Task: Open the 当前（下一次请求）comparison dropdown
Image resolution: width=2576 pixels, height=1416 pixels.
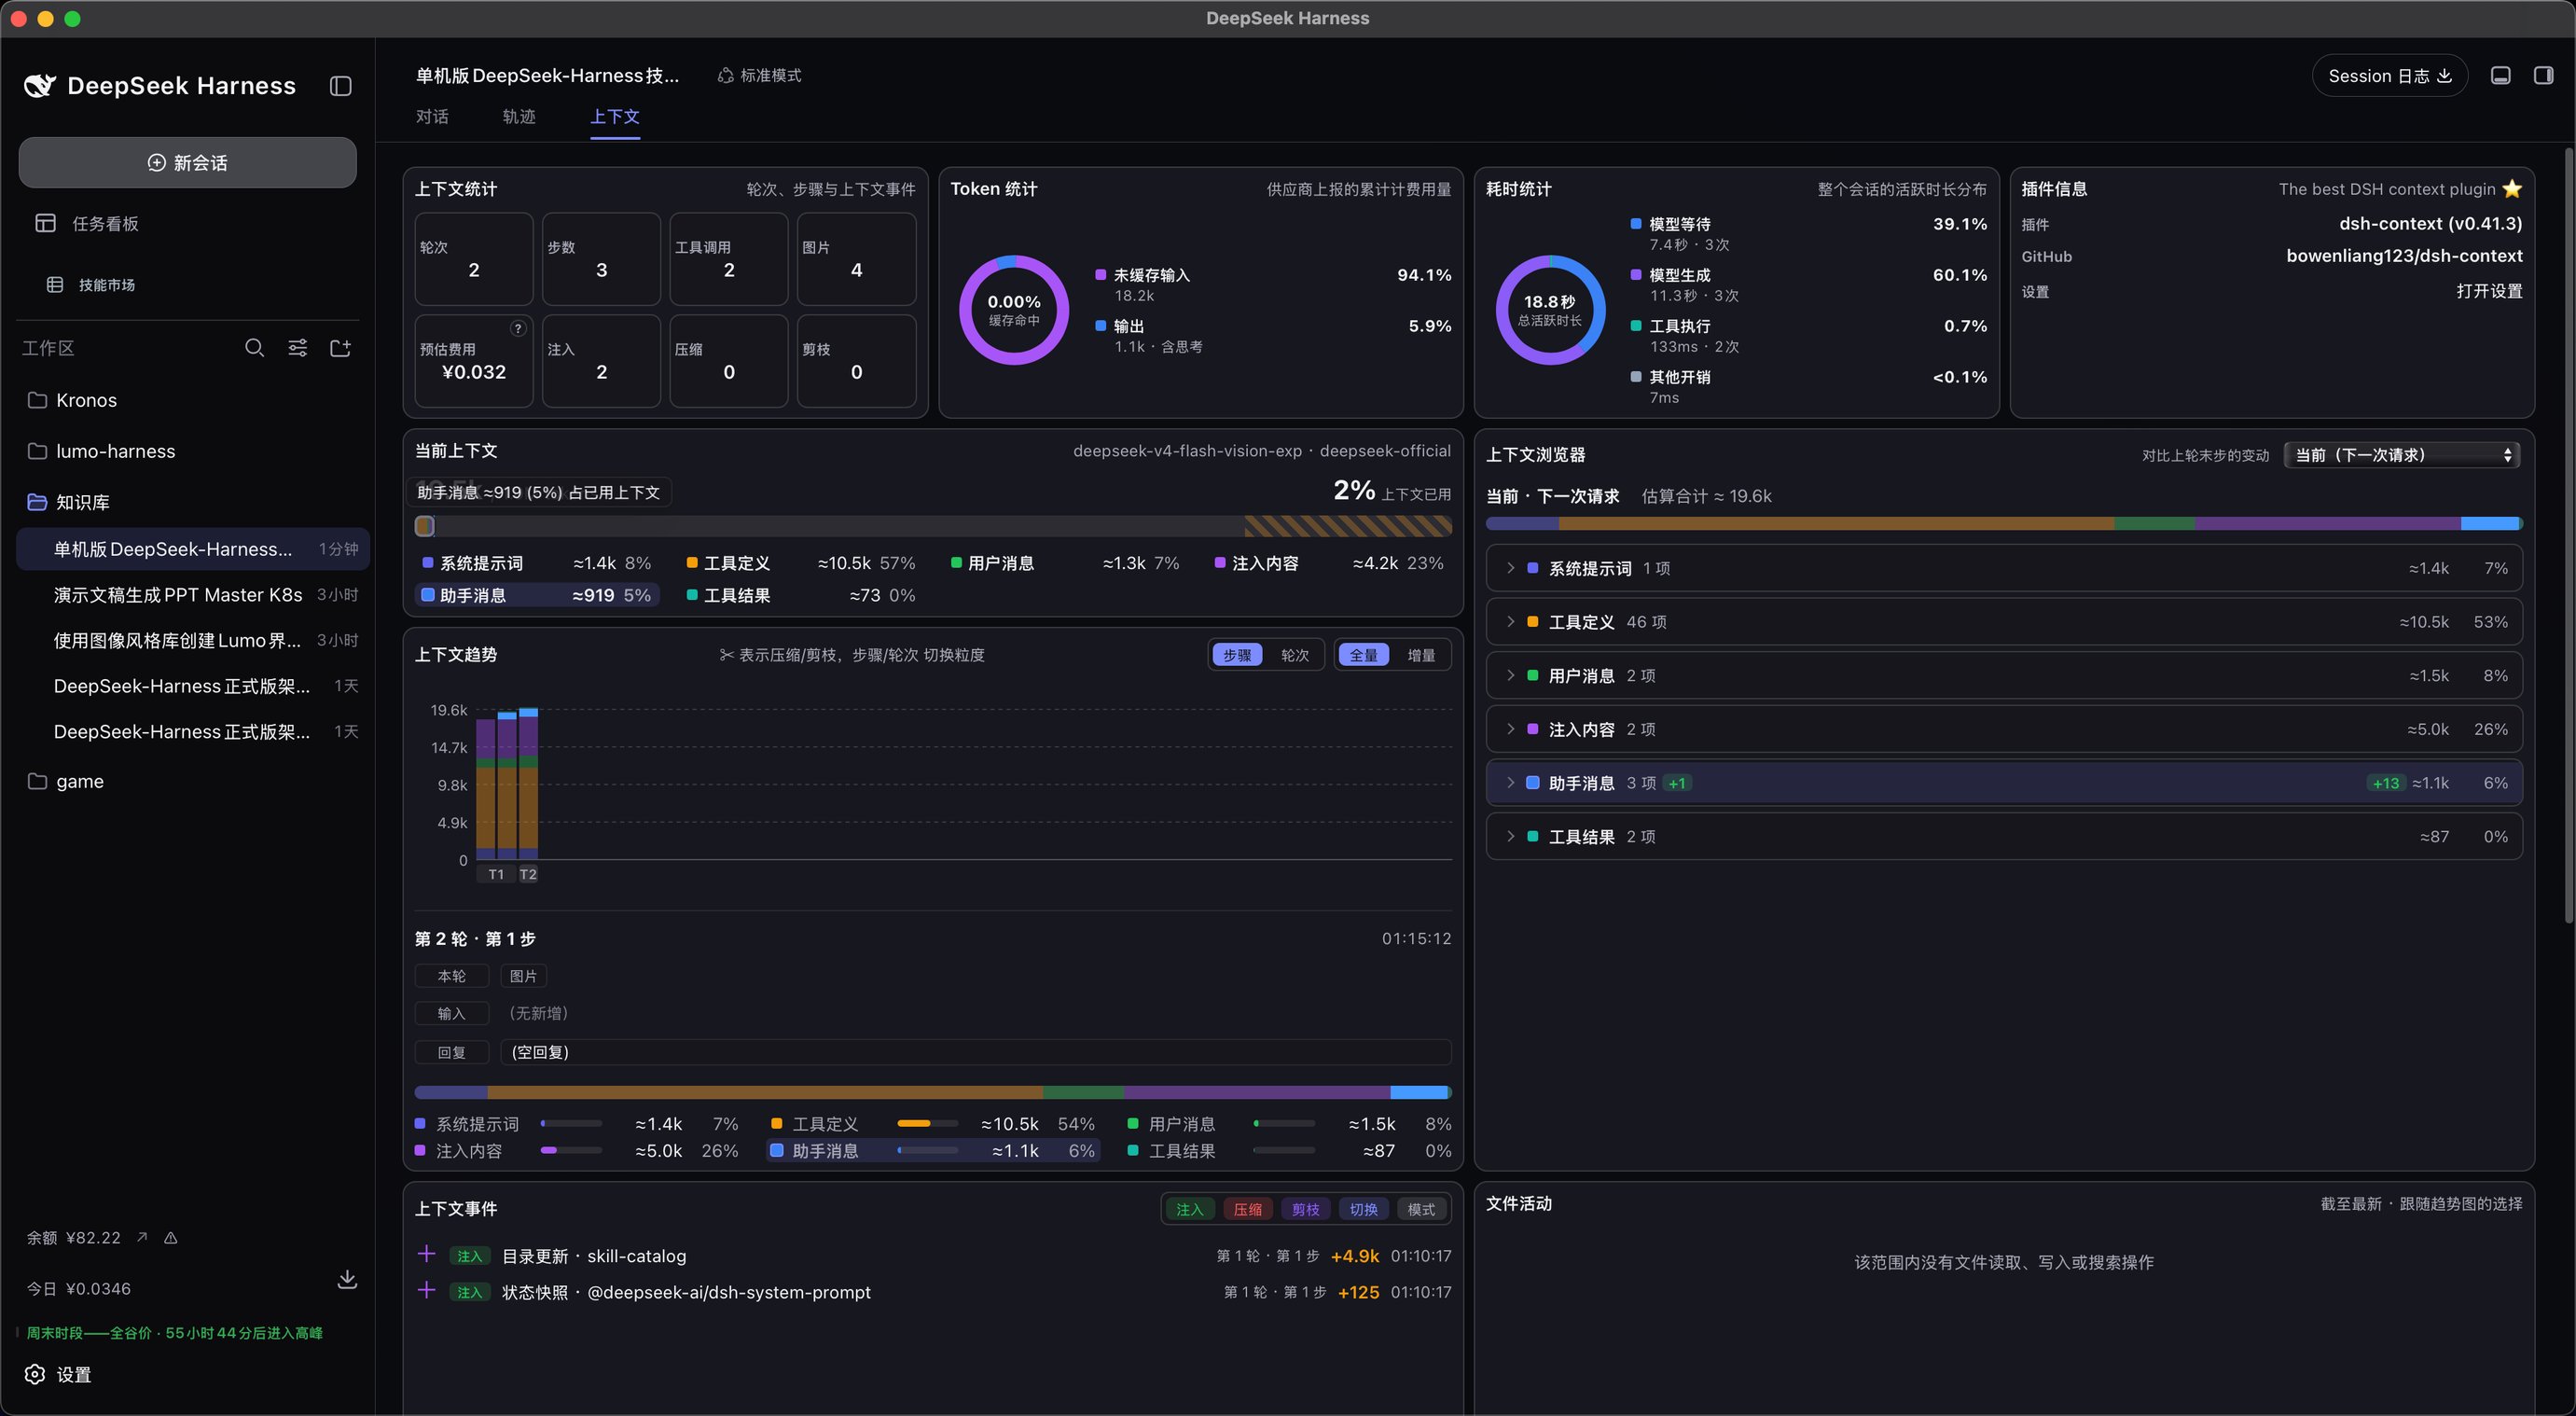Action: coord(2402,455)
